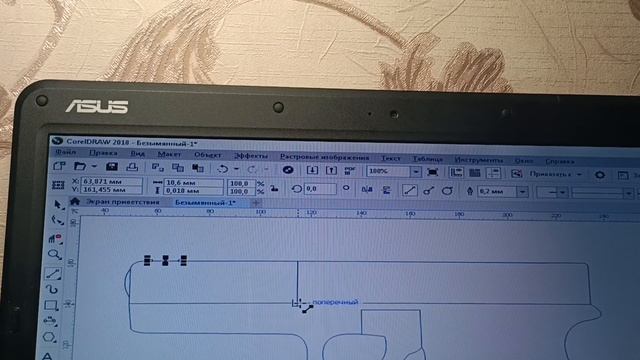Switch to Безымянный-1 document tab

pos(205,202)
